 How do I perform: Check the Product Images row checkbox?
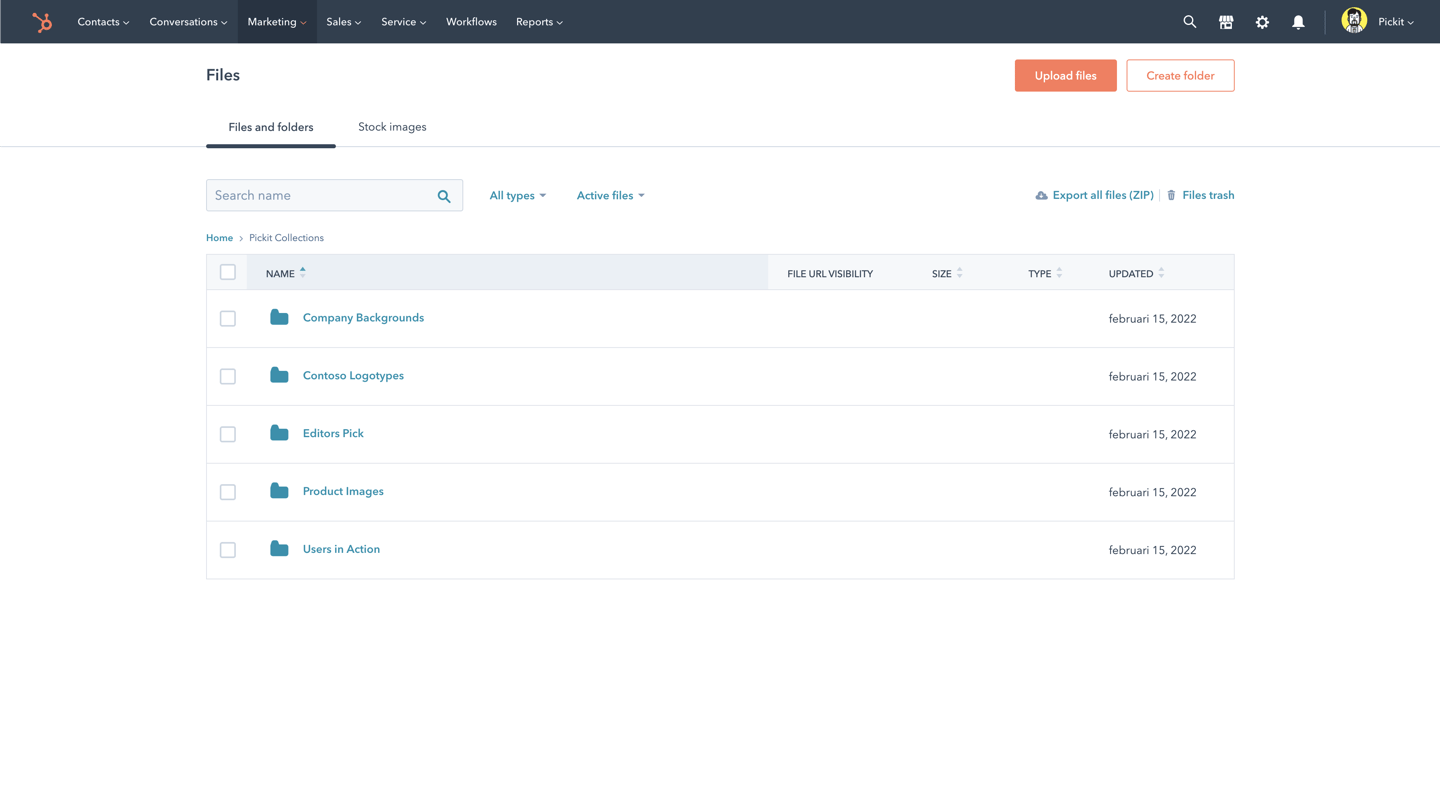[x=228, y=492]
